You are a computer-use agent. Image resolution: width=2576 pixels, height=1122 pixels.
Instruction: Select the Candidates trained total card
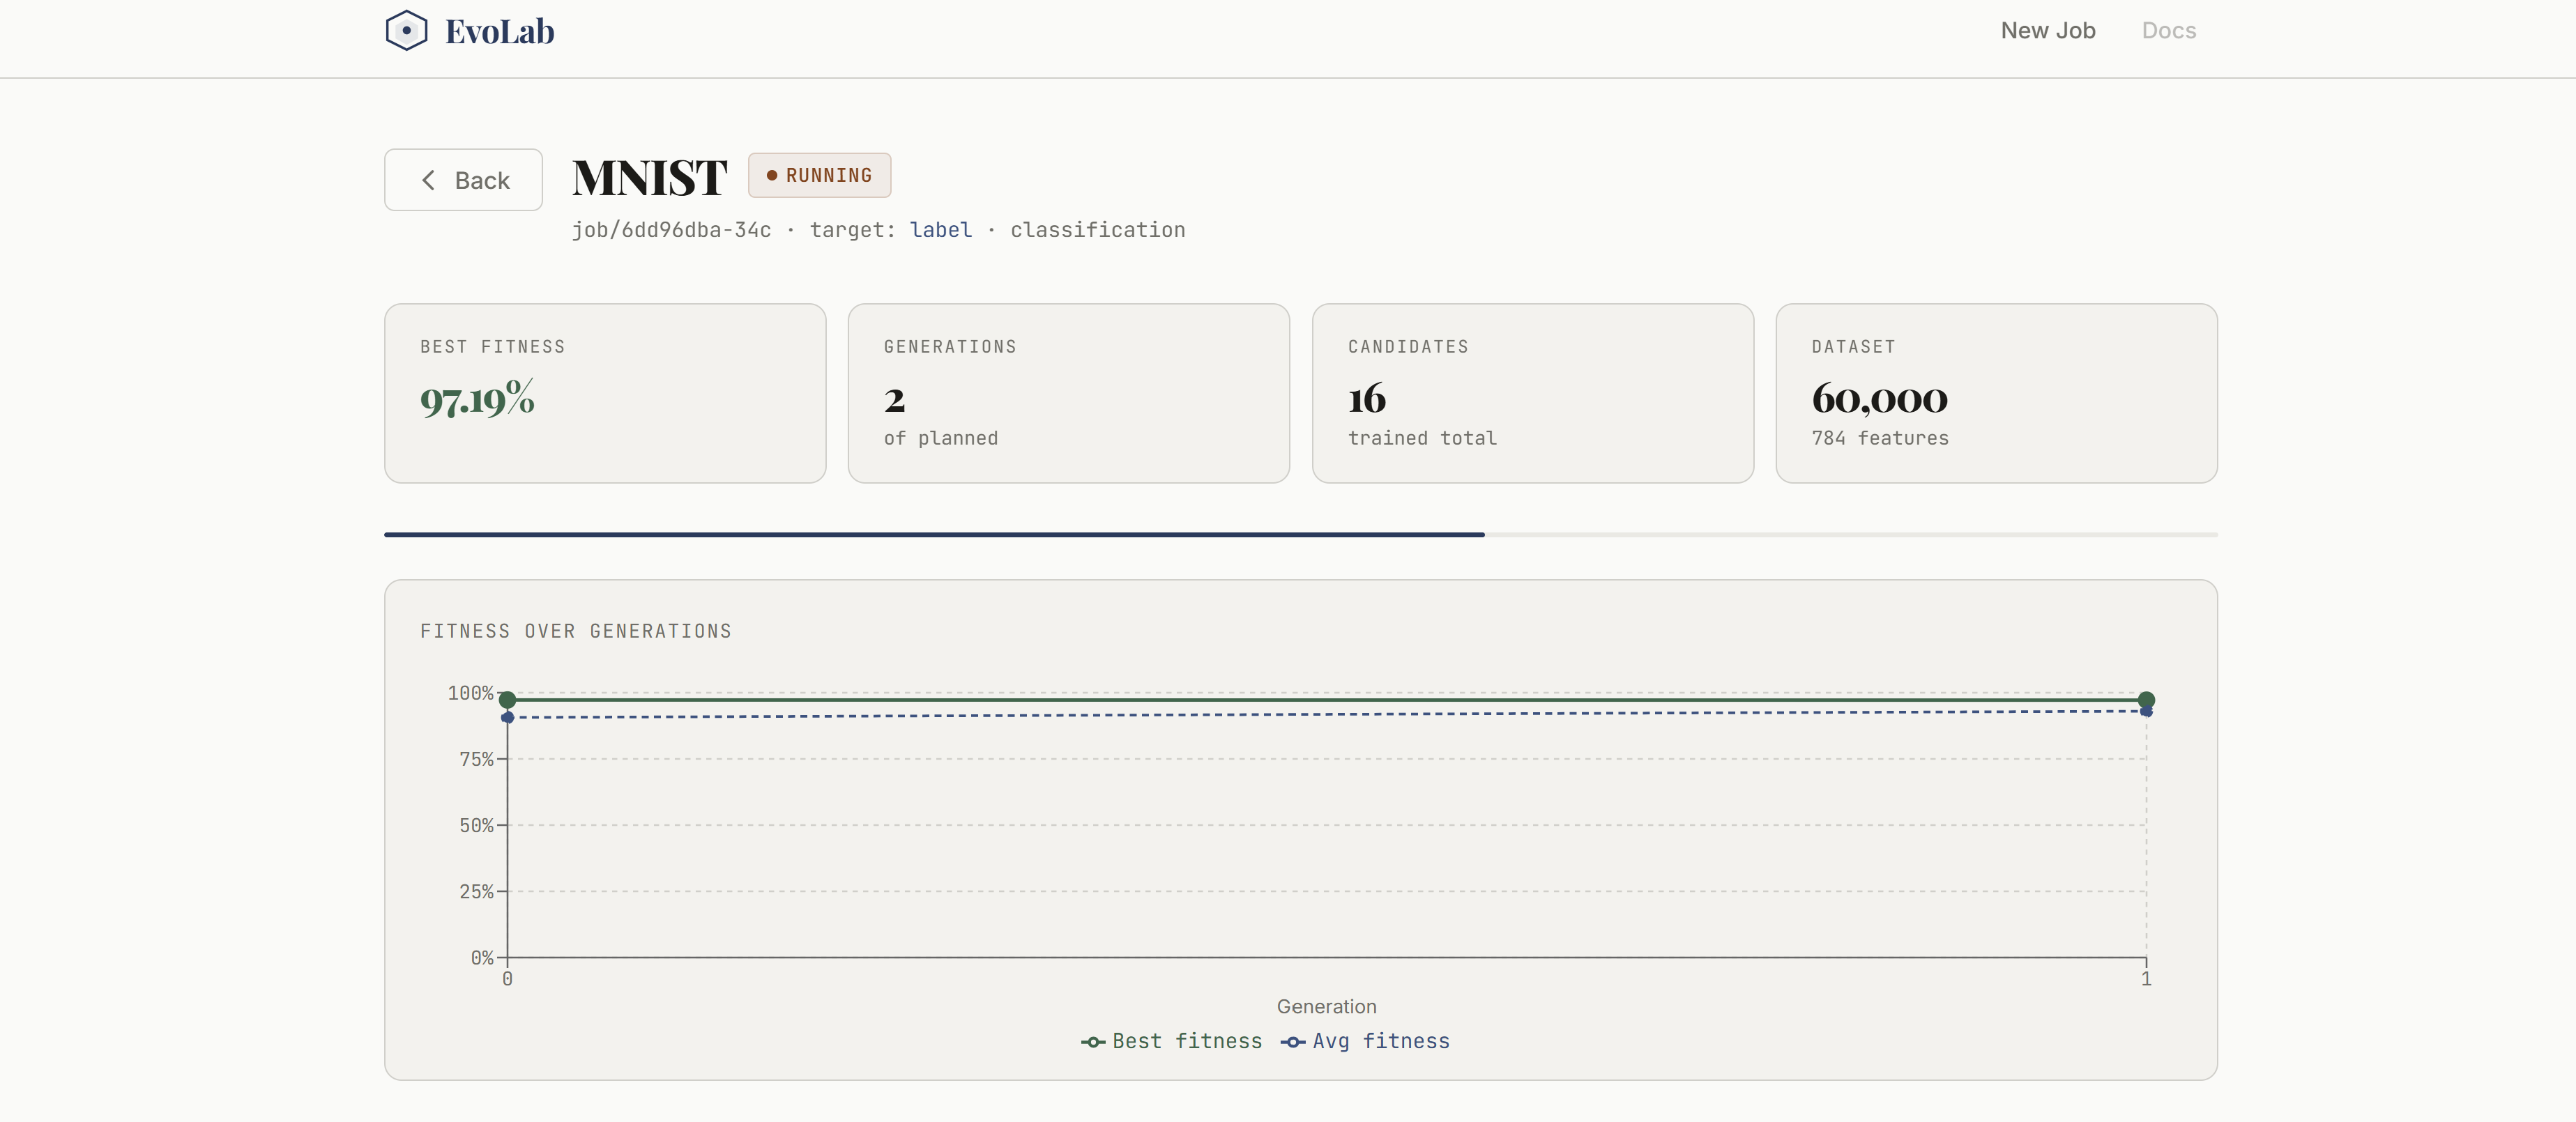tap(1532, 393)
